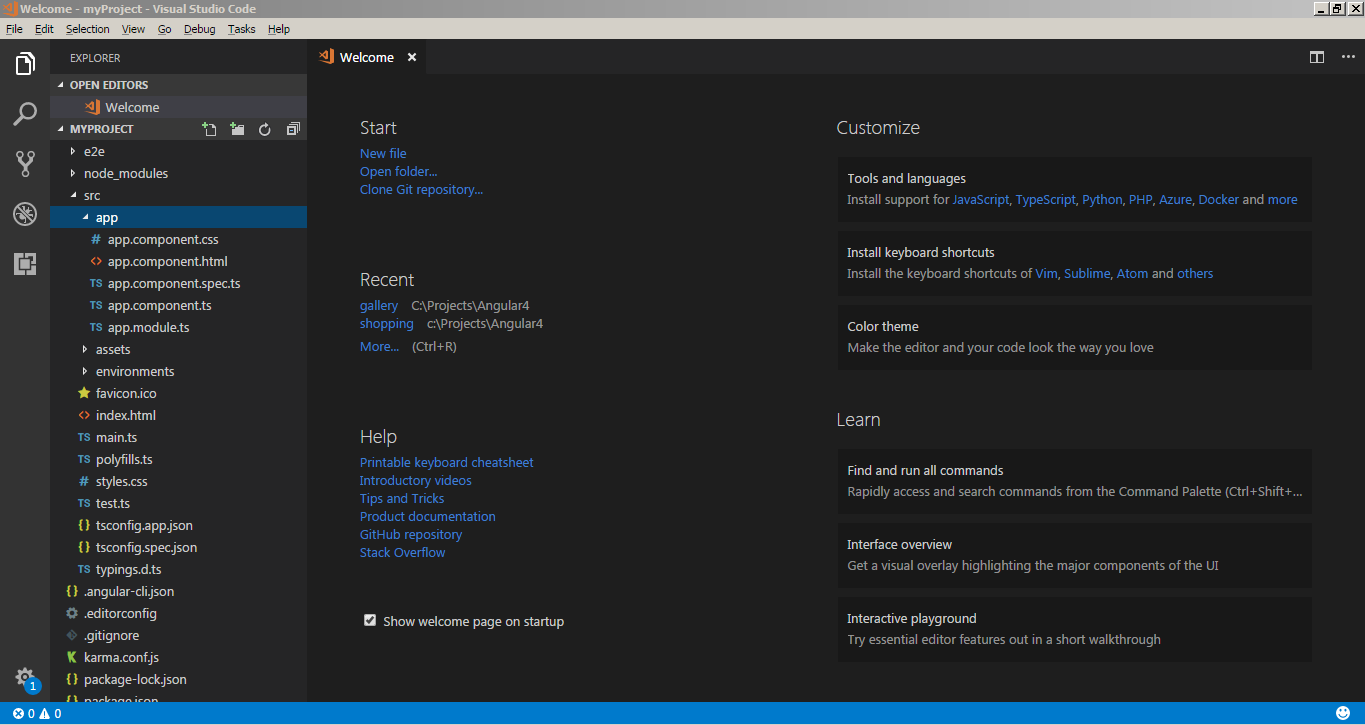
Task: Uncheck Show welcome page on startup
Action: tap(370, 621)
